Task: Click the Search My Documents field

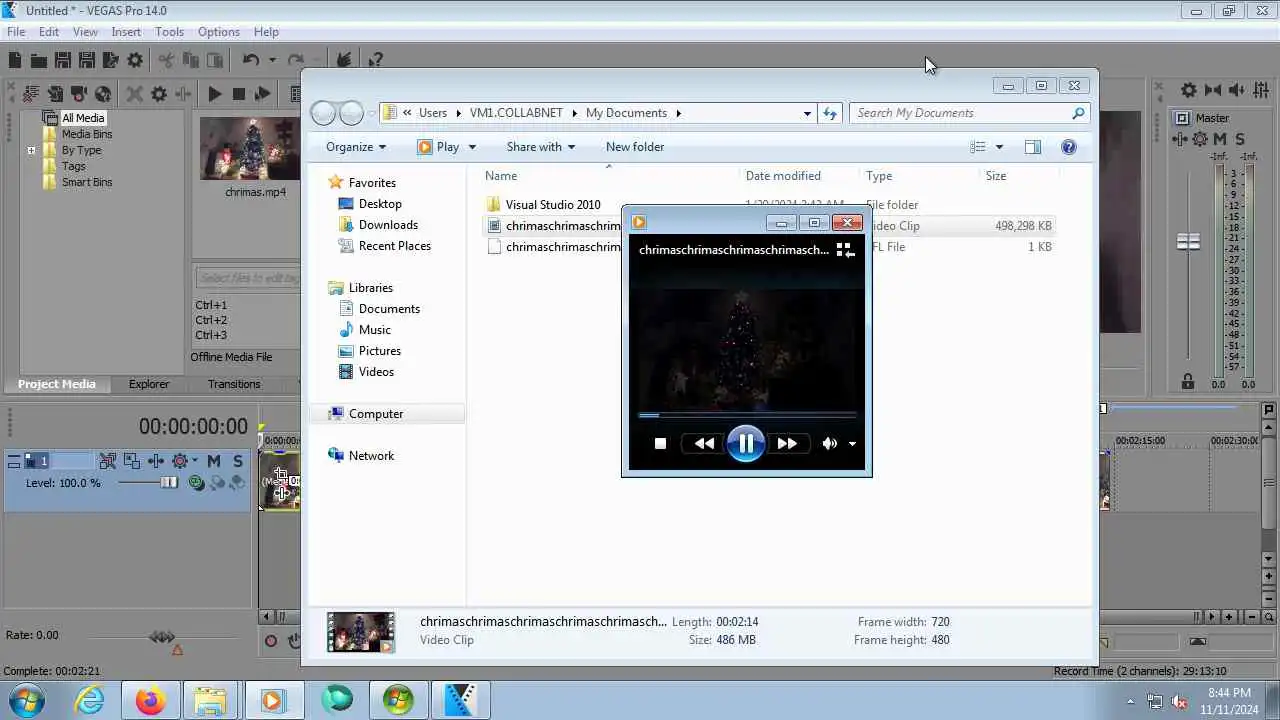Action: click(969, 113)
